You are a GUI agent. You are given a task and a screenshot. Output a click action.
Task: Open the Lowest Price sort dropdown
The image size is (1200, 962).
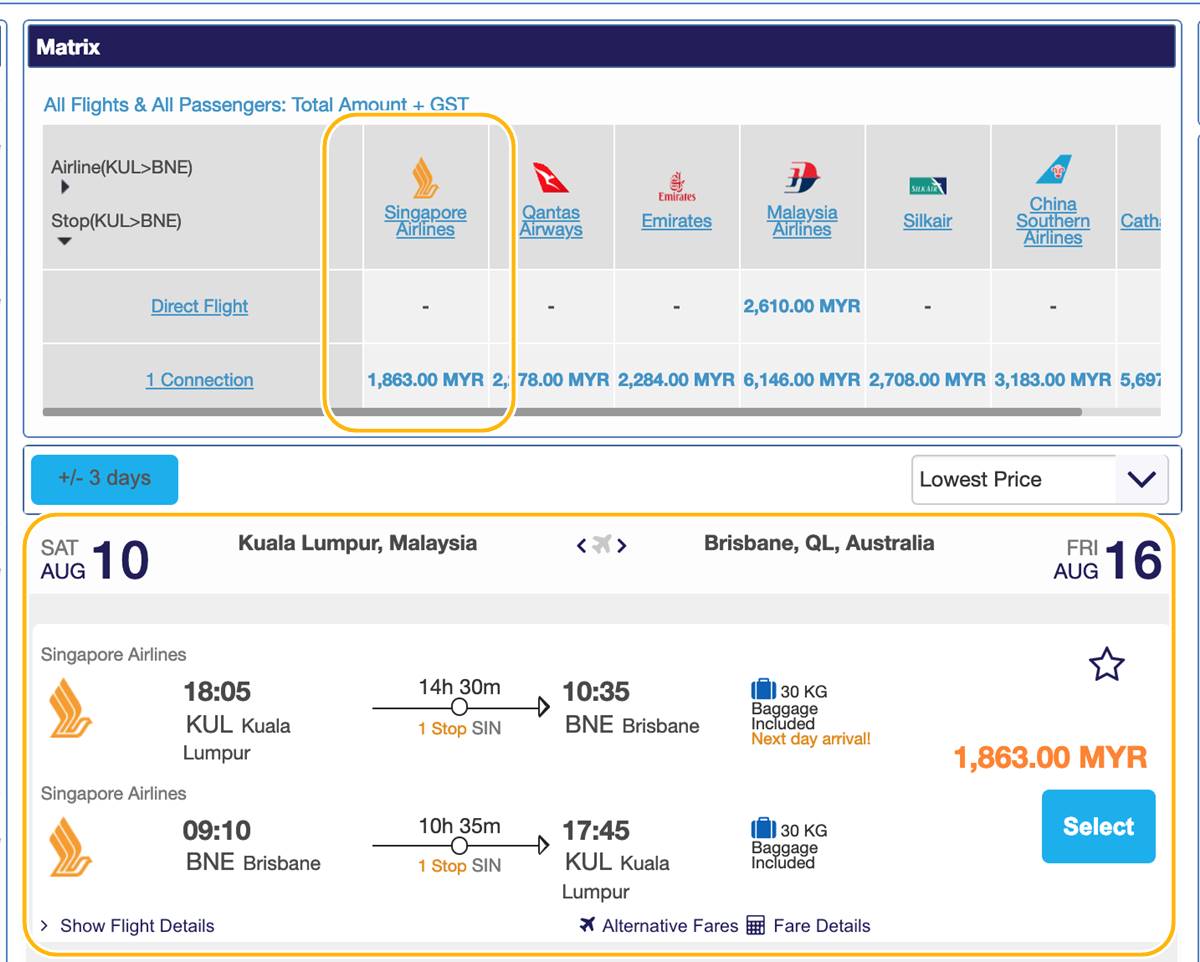(x=1040, y=479)
